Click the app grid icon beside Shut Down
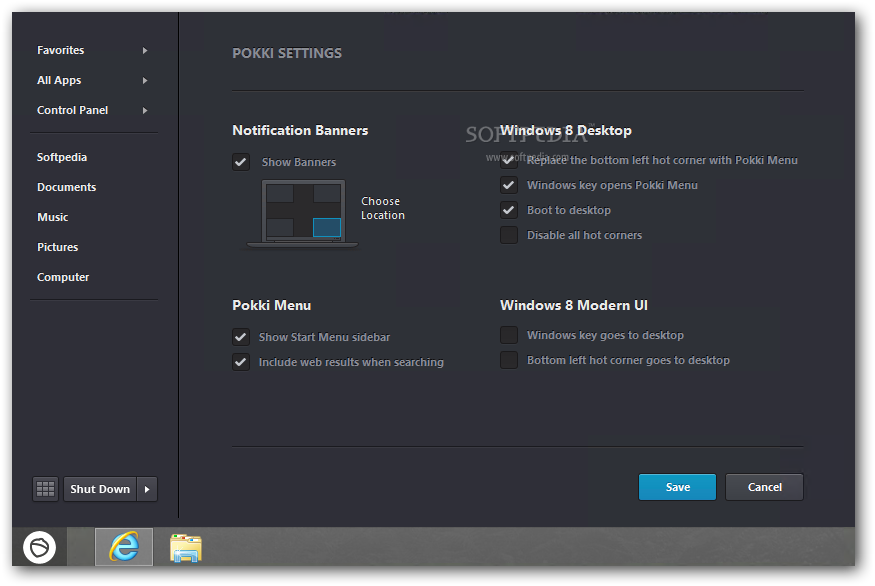The image size is (875, 586). 45,489
